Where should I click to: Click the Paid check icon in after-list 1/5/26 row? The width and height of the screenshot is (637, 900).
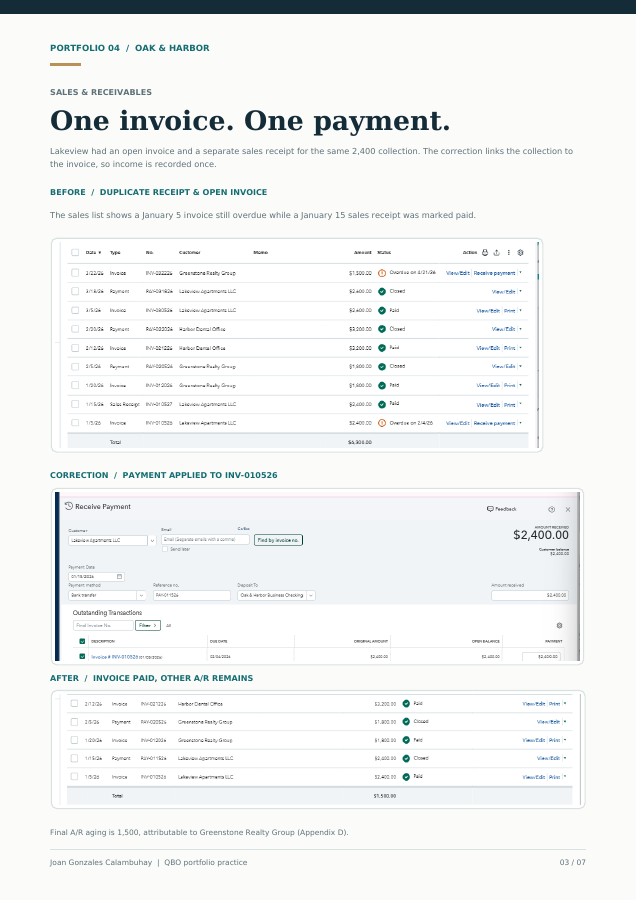406,777
